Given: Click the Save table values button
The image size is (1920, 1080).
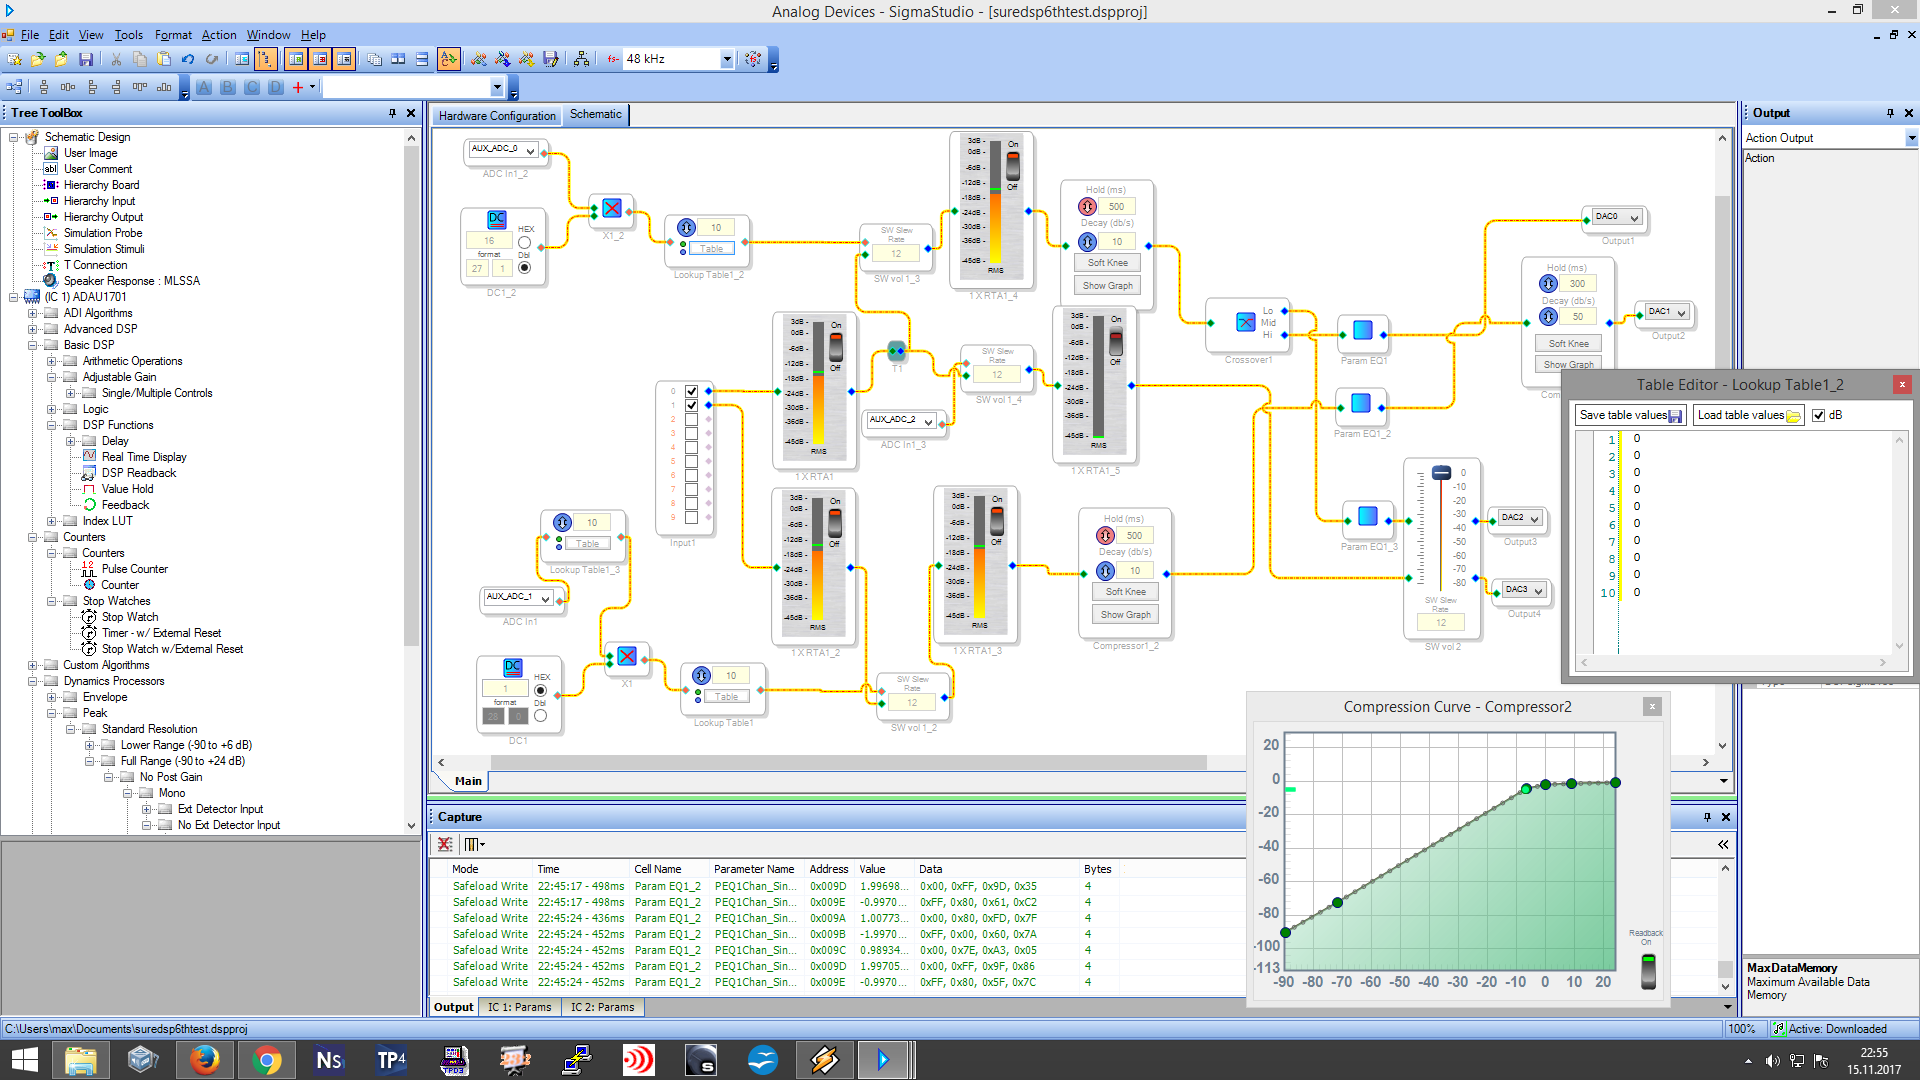Looking at the screenshot, I should click(x=1631, y=416).
